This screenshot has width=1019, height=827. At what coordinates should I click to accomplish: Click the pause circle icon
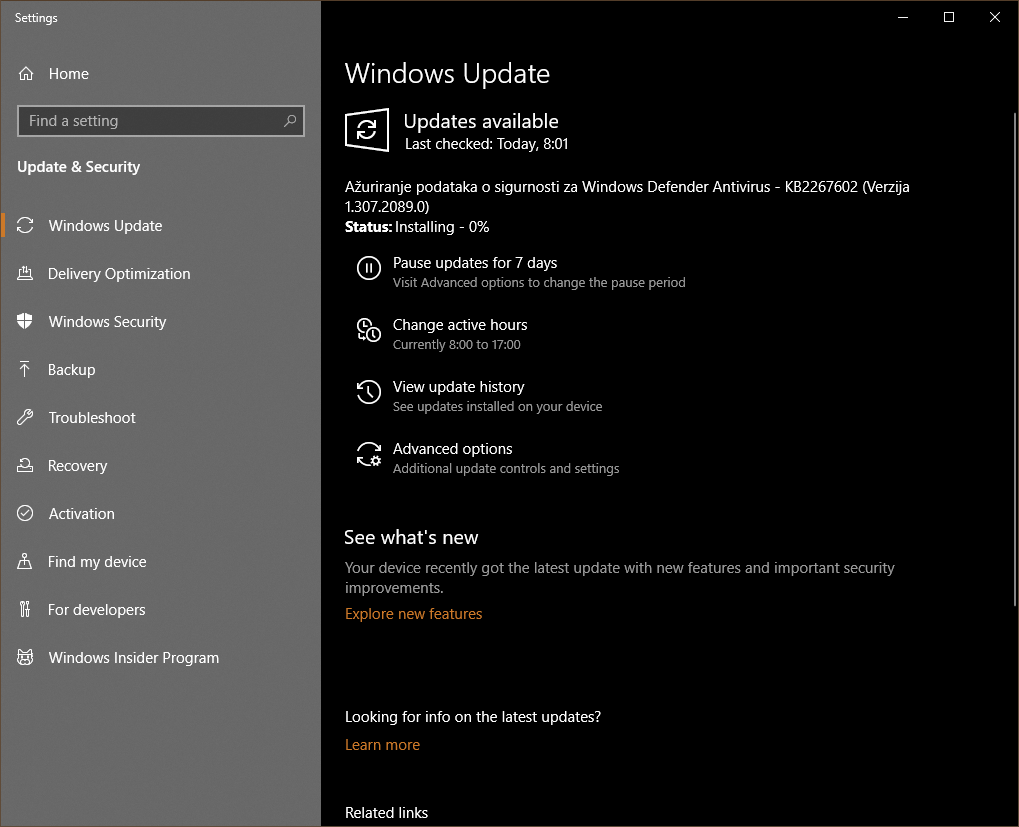click(368, 268)
